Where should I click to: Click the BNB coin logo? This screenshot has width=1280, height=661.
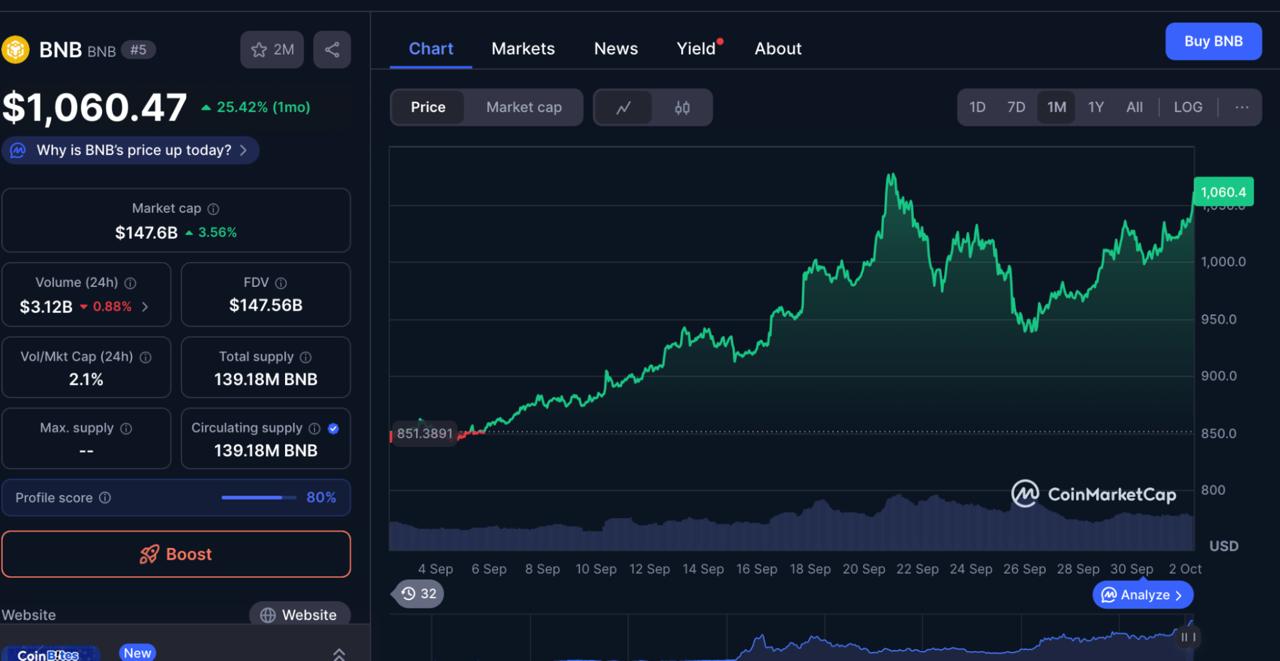tap(16, 50)
